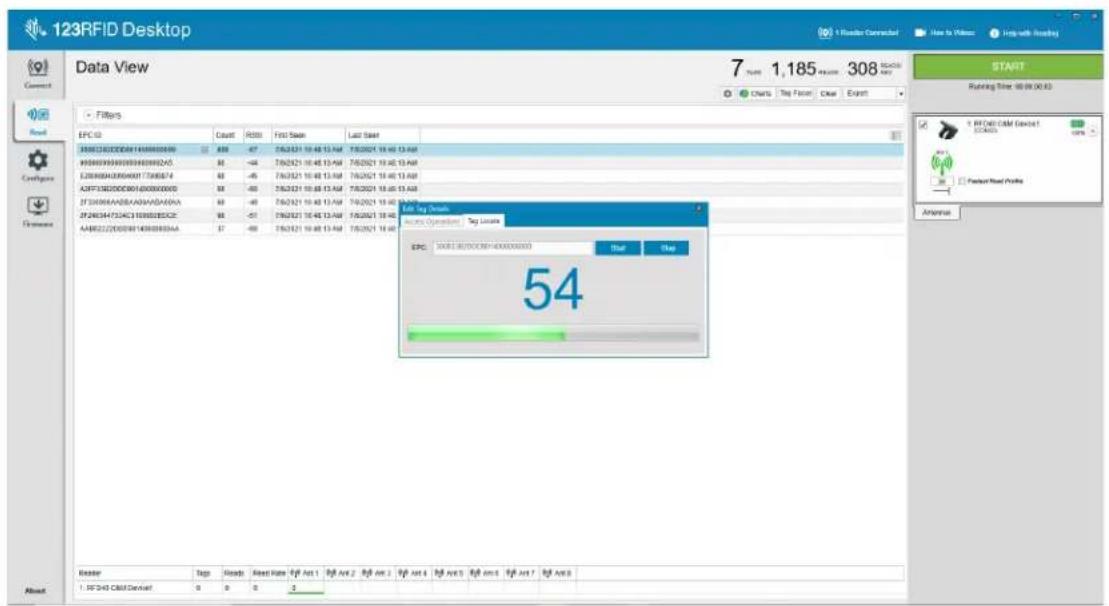Open the row menu icon on the selected tag row
Viewport: 1109px width, 606px height.
click(205, 150)
